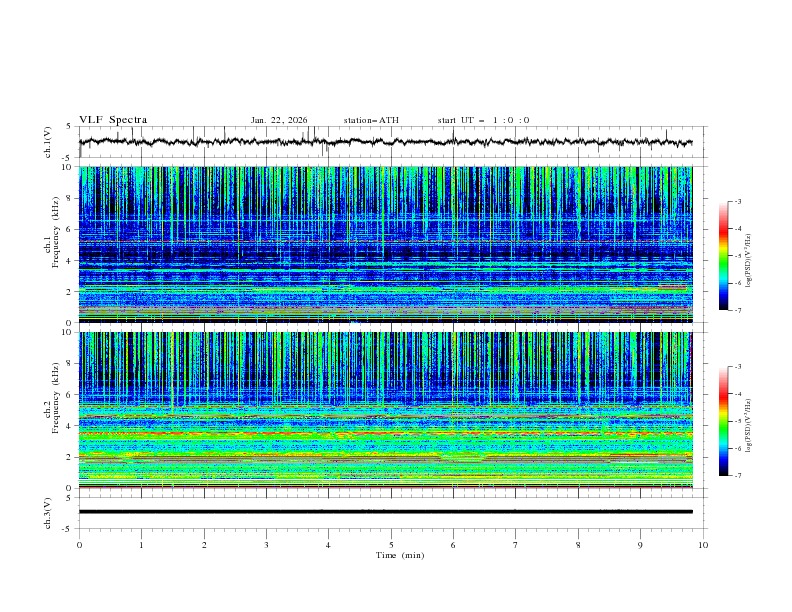Image resolution: width=792 pixels, height=612 pixels.
Task: Click the time-axis tick label "5"
Action: pyautogui.click(x=391, y=545)
